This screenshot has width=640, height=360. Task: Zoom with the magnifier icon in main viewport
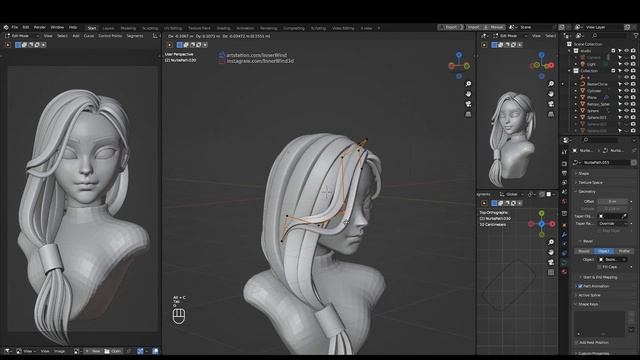[468, 84]
